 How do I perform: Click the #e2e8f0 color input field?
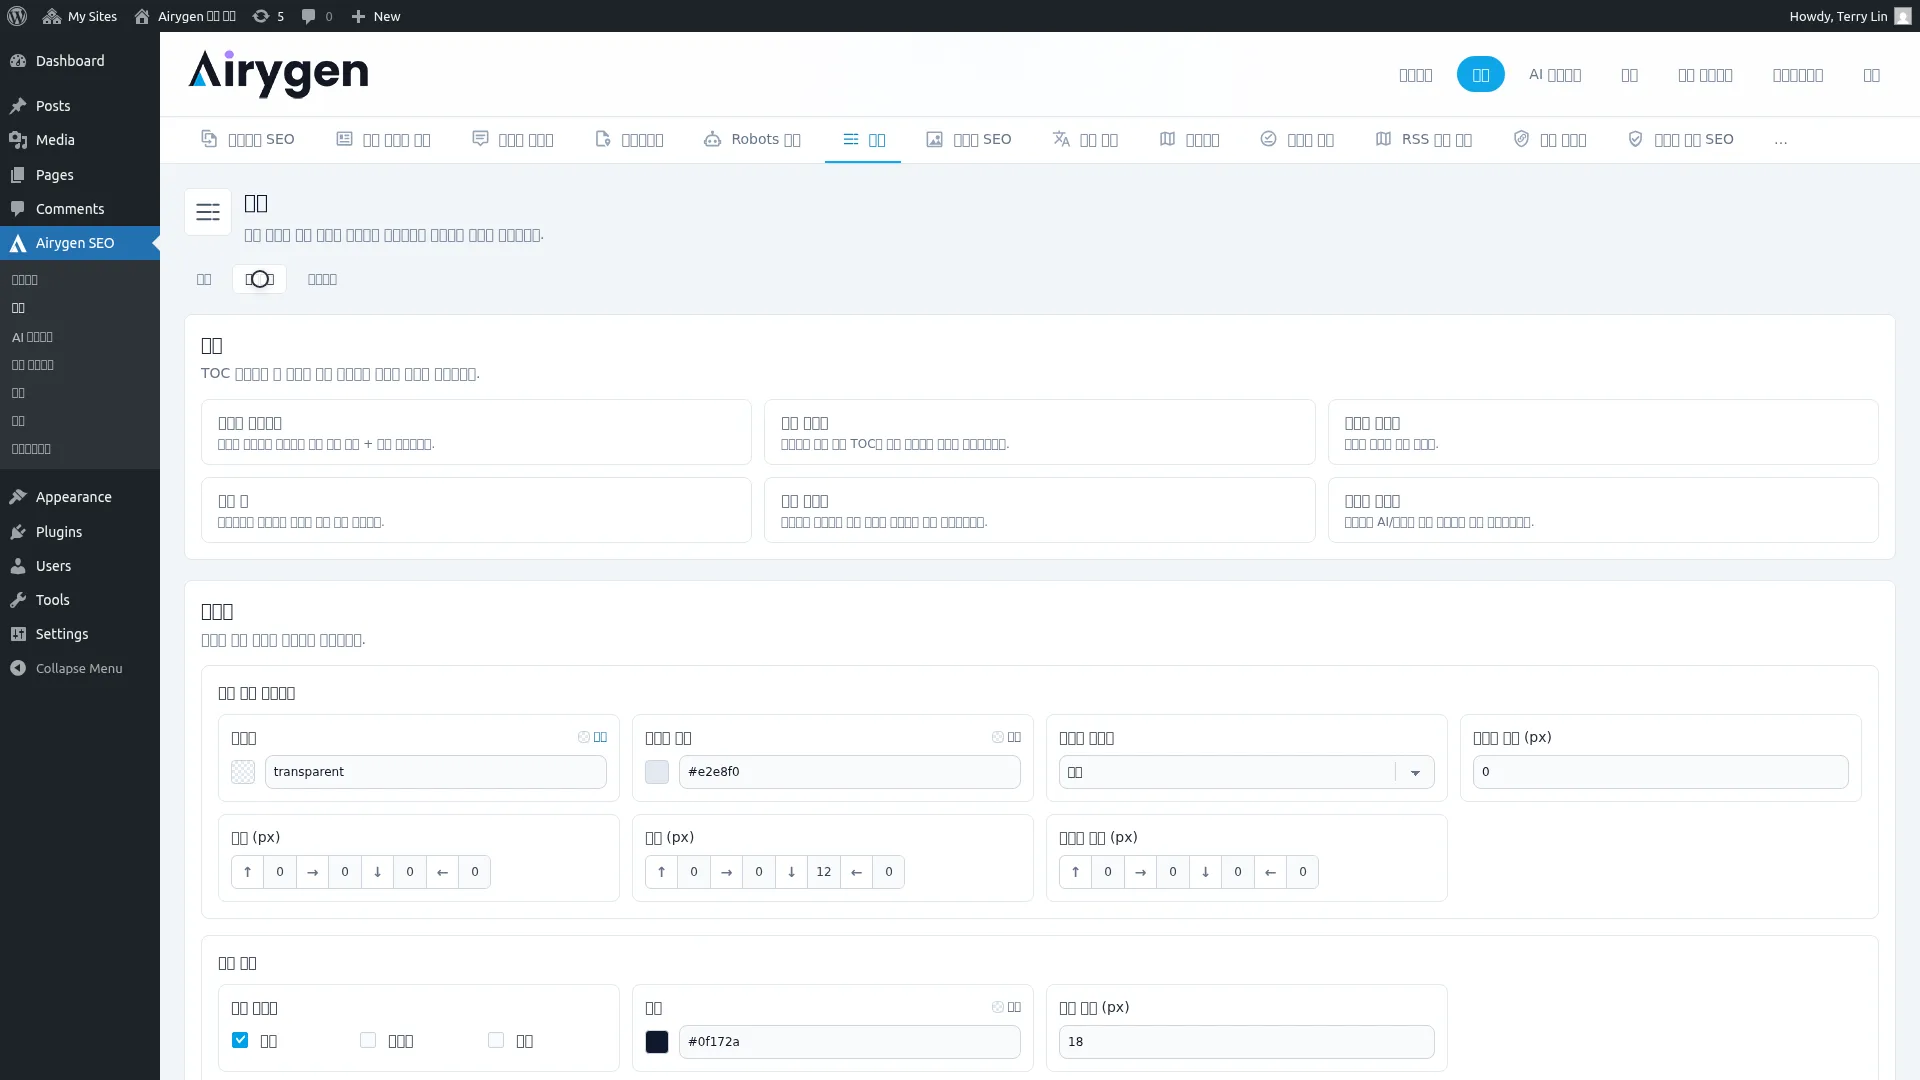(849, 772)
